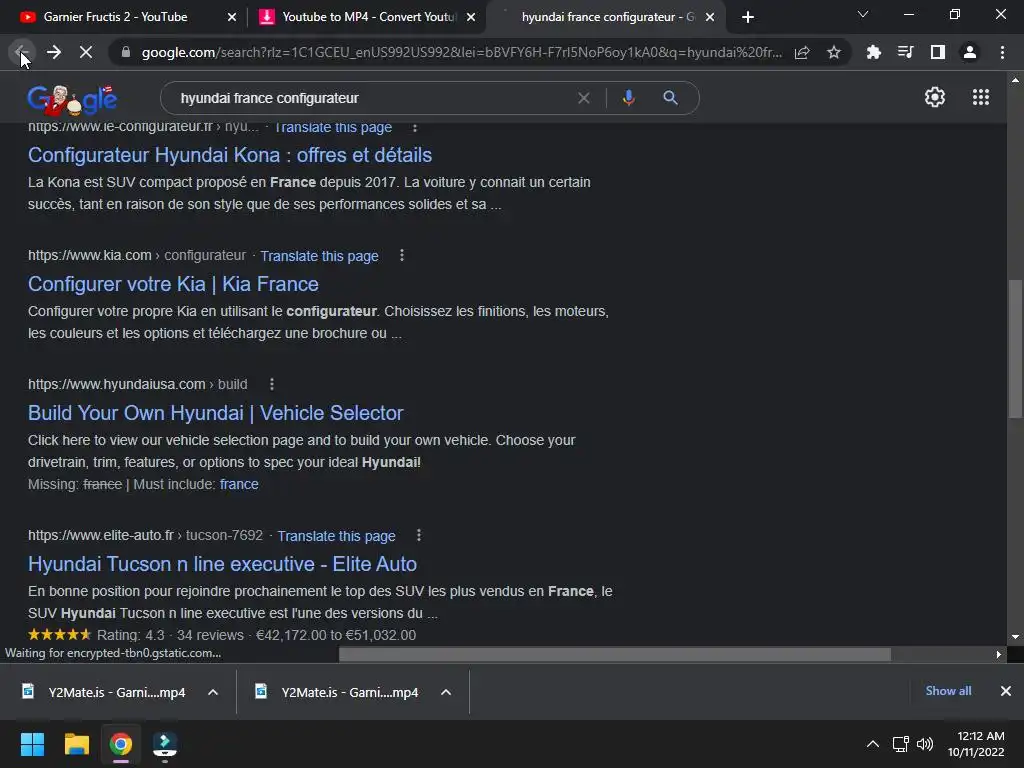Click Chrome icon in taskbar
Viewport: 1024px width, 768px height.
coord(120,744)
